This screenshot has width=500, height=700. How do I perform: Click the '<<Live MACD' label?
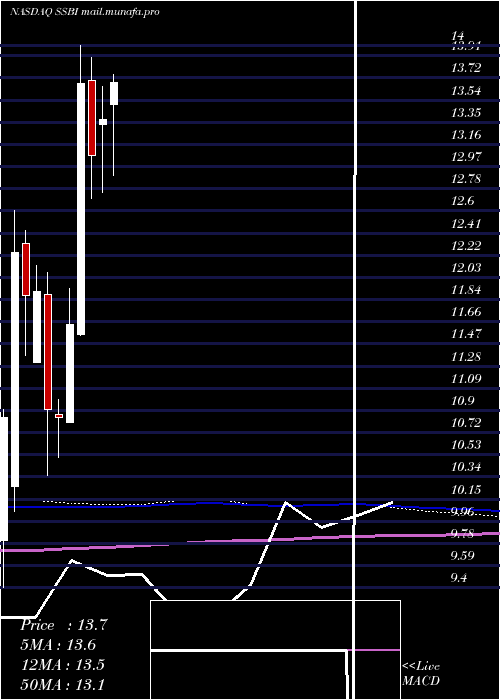pos(421,673)
